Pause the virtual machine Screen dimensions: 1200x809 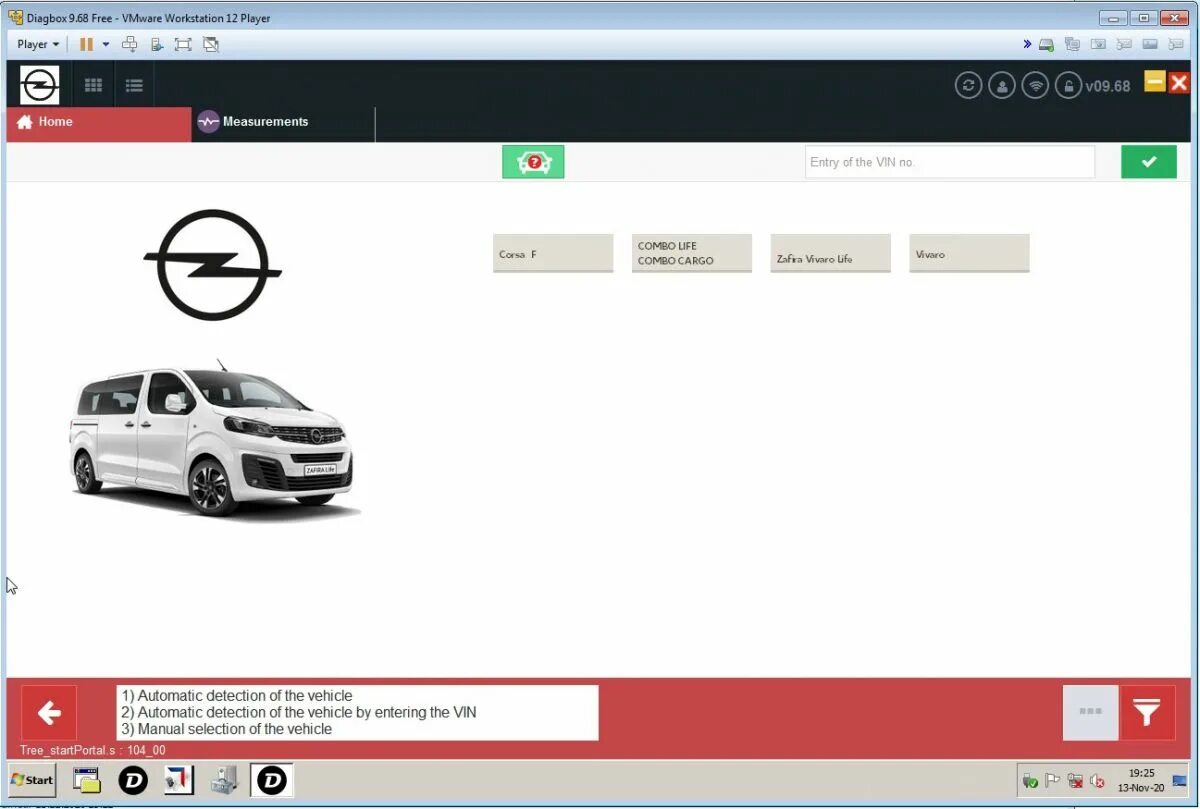tap(86, 44)
